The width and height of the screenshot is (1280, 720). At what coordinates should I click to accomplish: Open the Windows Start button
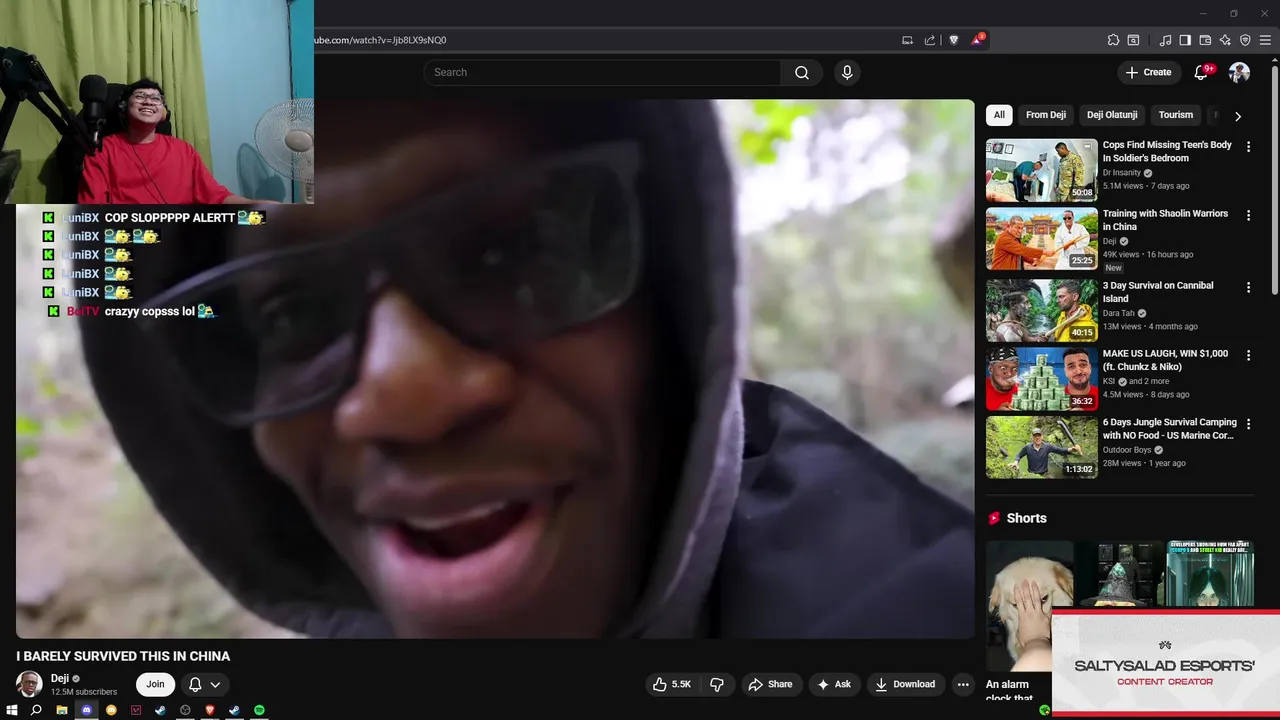(12, 710)
